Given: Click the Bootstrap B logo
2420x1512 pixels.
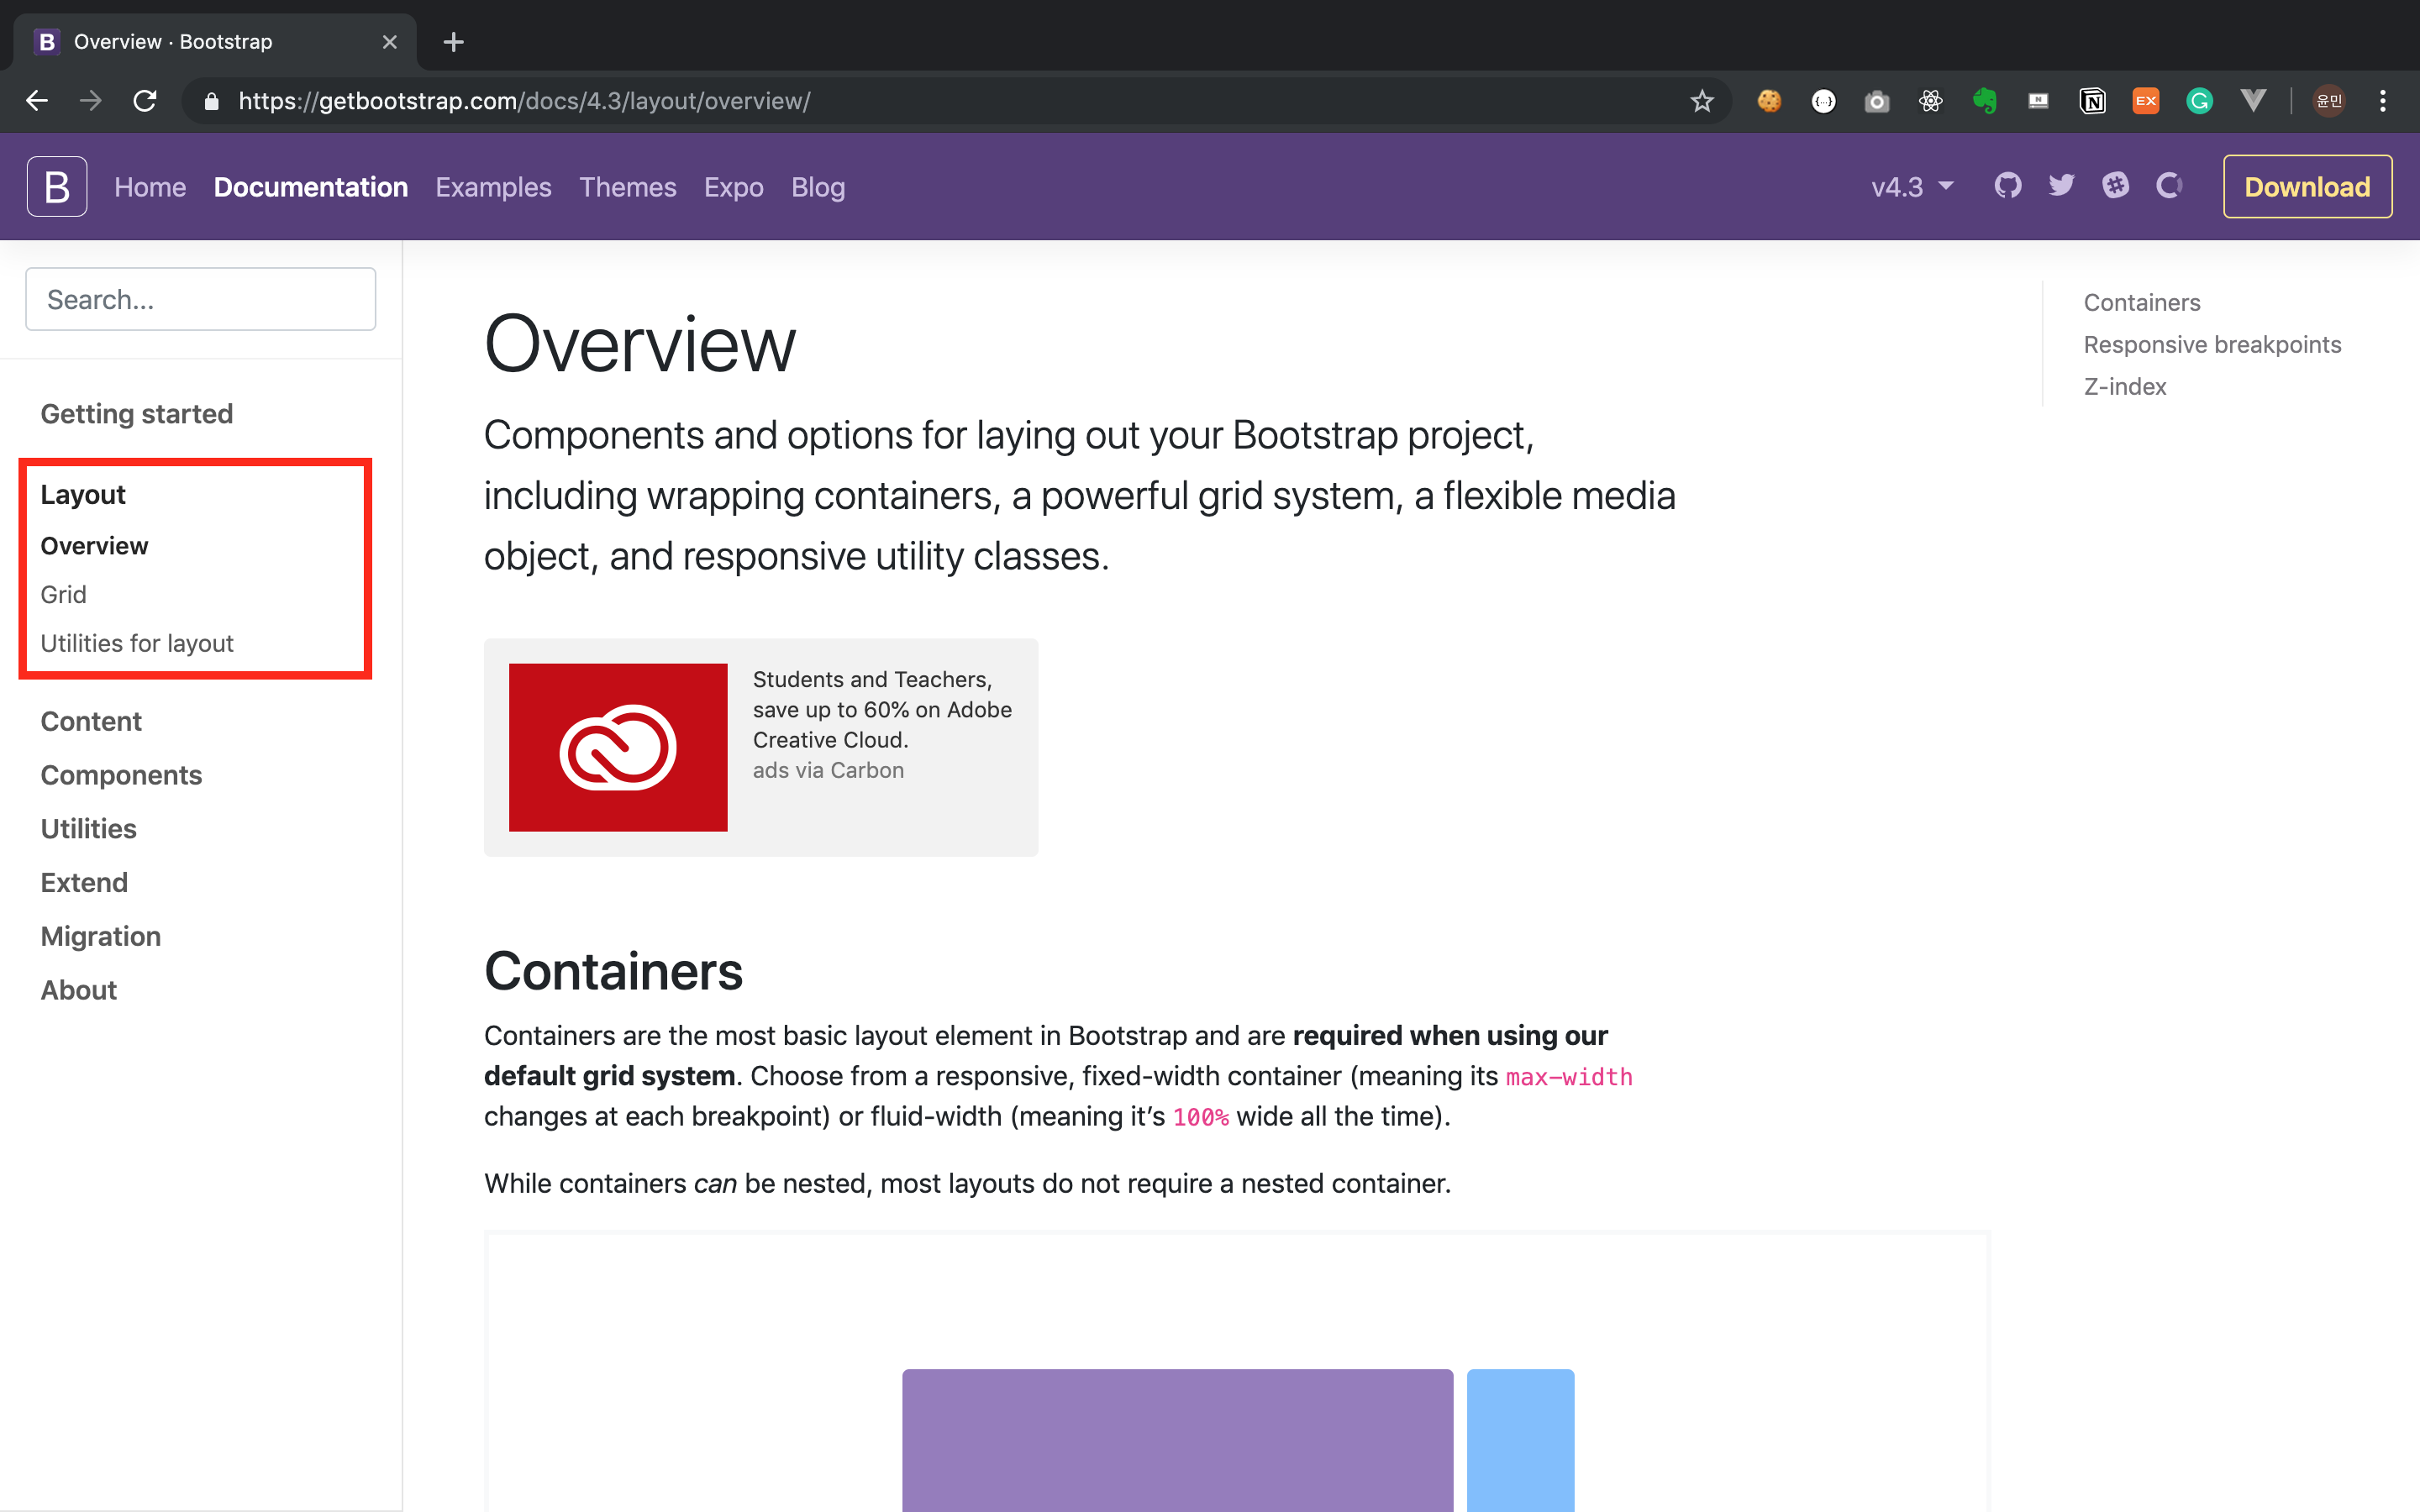Looking at the screenshot, I should (x=57, y=186).
